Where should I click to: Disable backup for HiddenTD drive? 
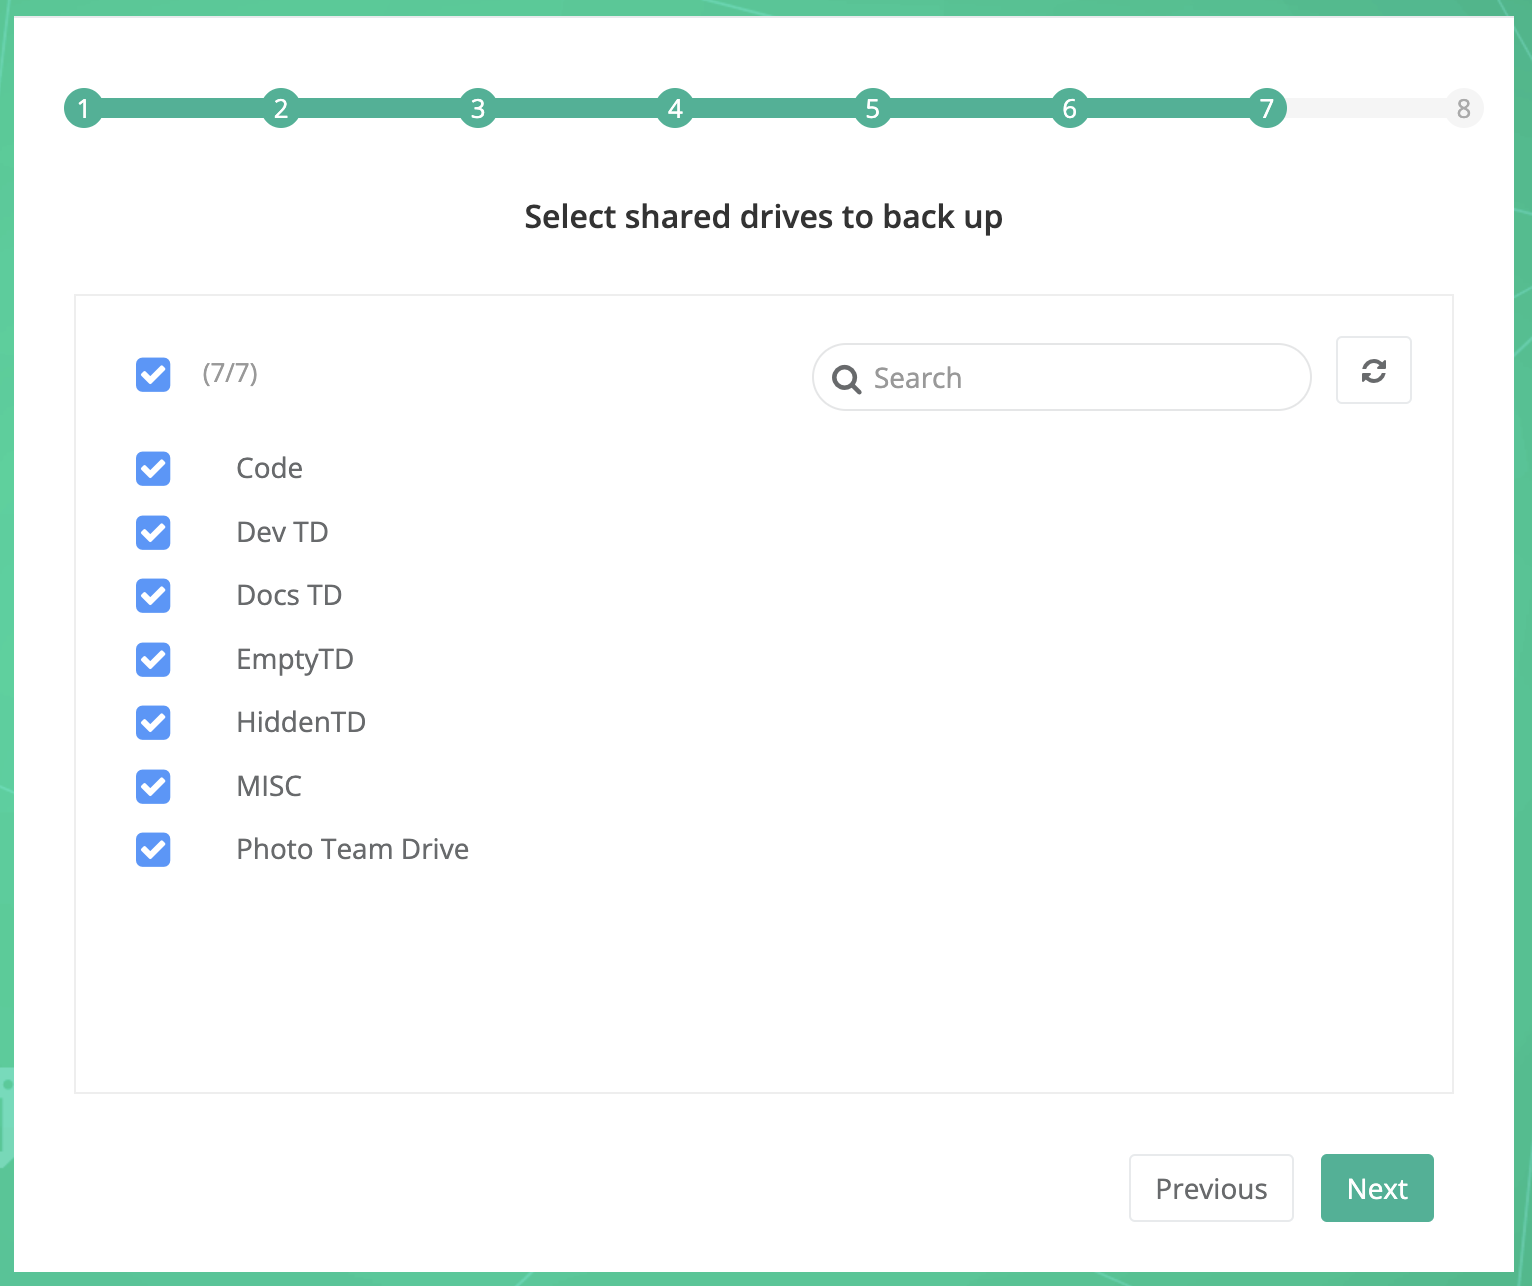[x=152, y=722]
